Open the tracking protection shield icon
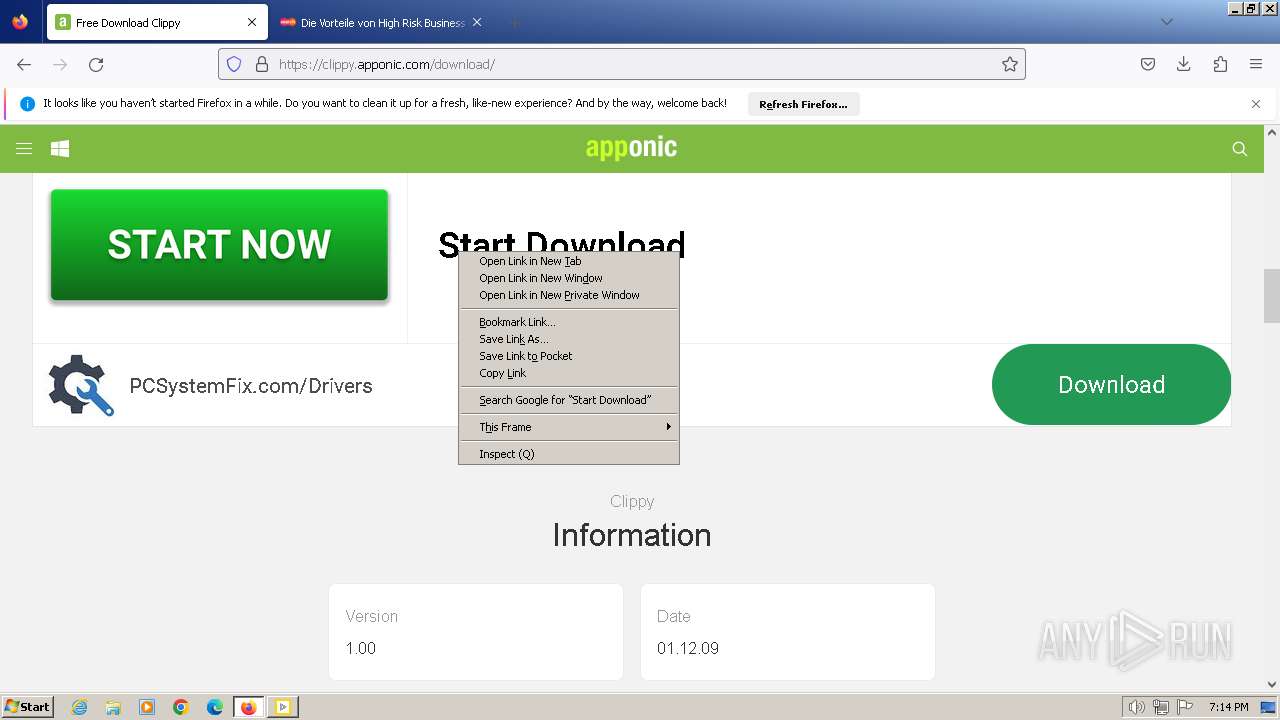Image resolution: width=1280 pixels, height=720 pixels. (234, 64)
